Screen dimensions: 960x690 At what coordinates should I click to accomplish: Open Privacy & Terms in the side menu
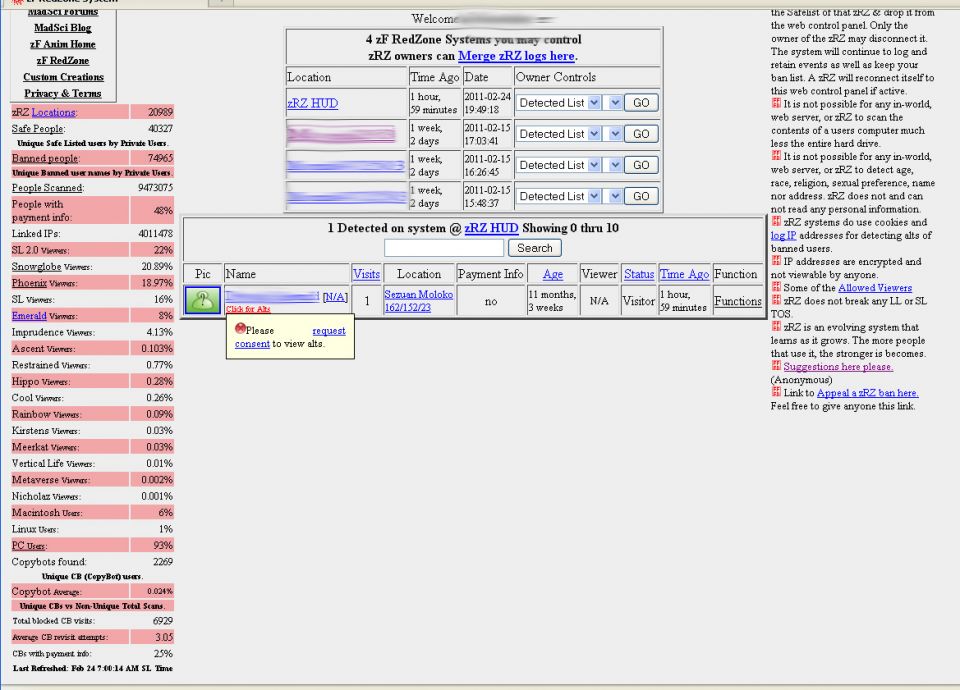coord(62,94)
